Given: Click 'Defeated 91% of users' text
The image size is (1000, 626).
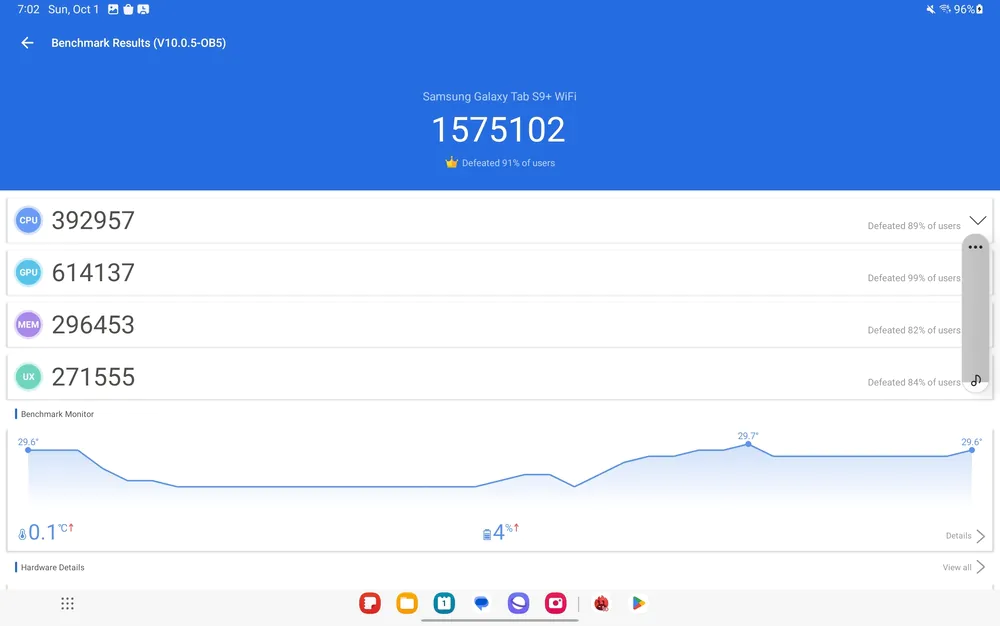Looking at the screenshot, I should (508, 163).
